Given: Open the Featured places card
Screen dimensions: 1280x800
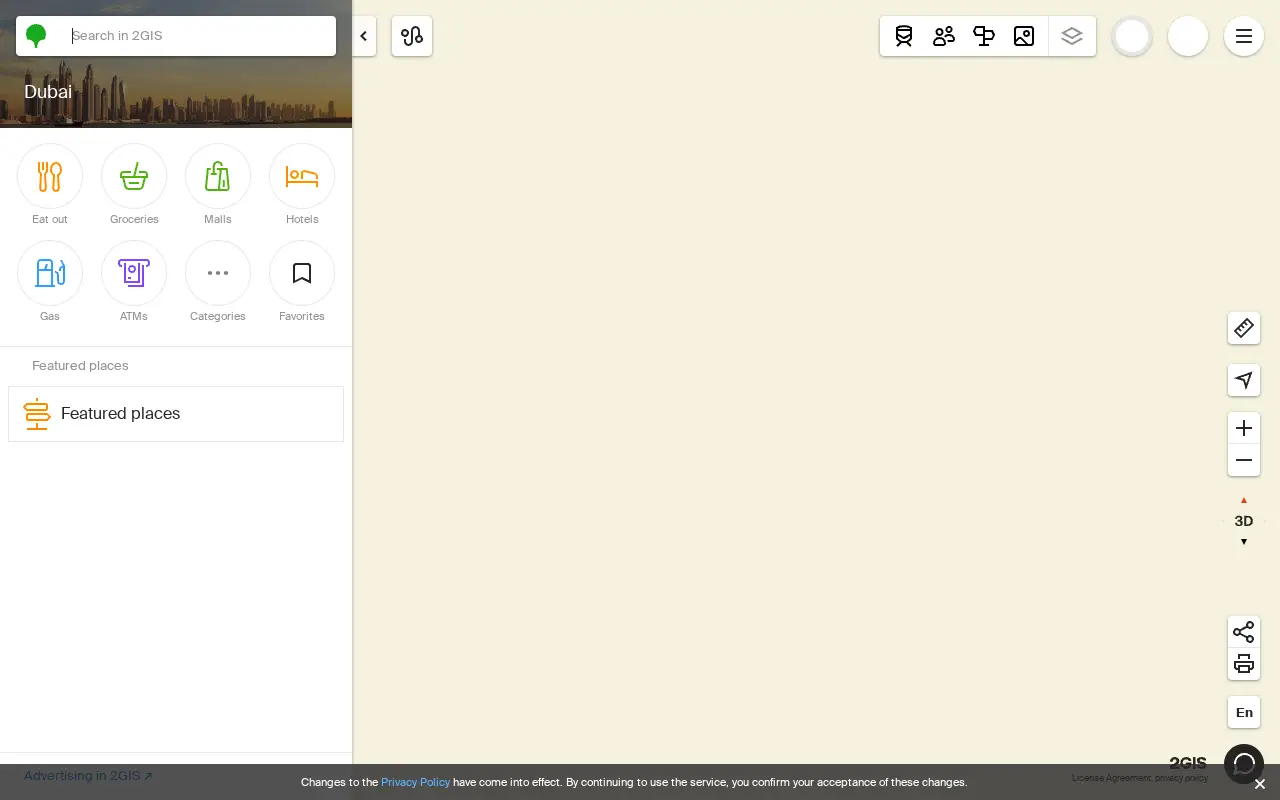Looking at the screenshot, I should click(x=176, y=414).
